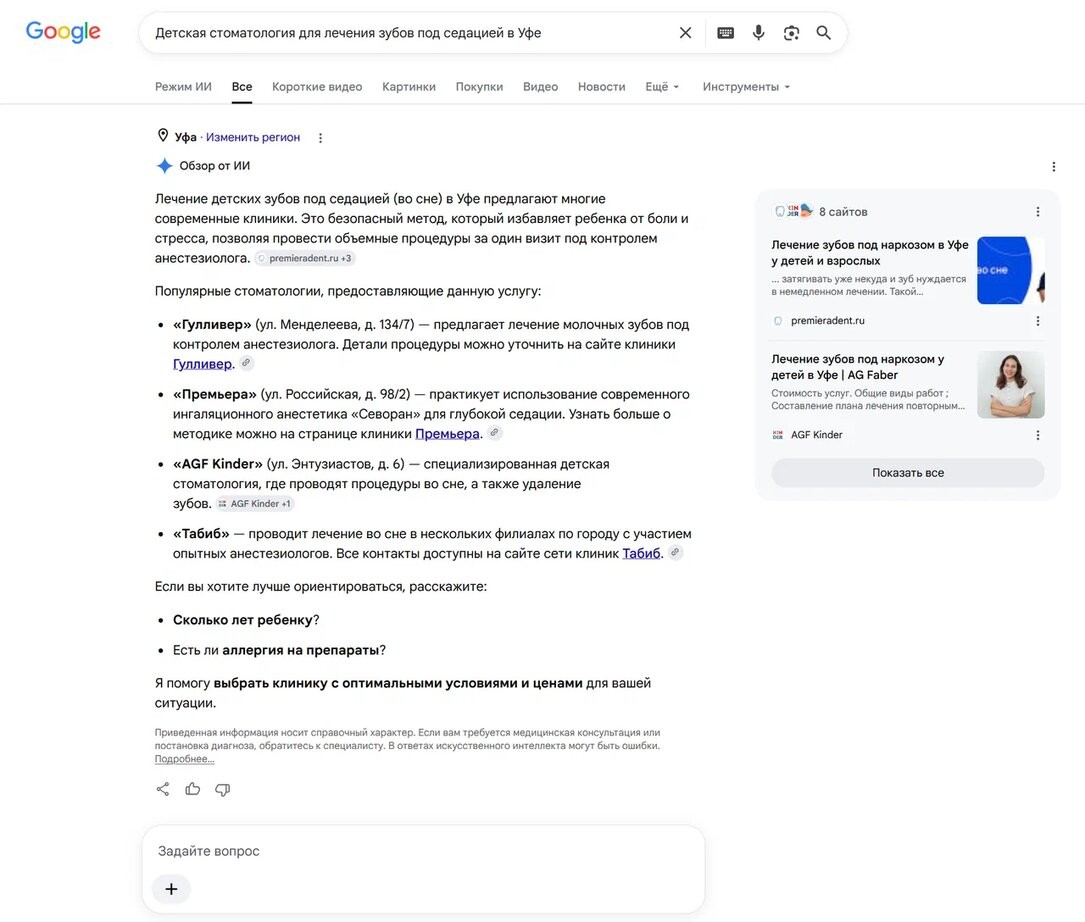
Task: Open the three-dot menu beside Изменить регион
Action: (320, 138)
